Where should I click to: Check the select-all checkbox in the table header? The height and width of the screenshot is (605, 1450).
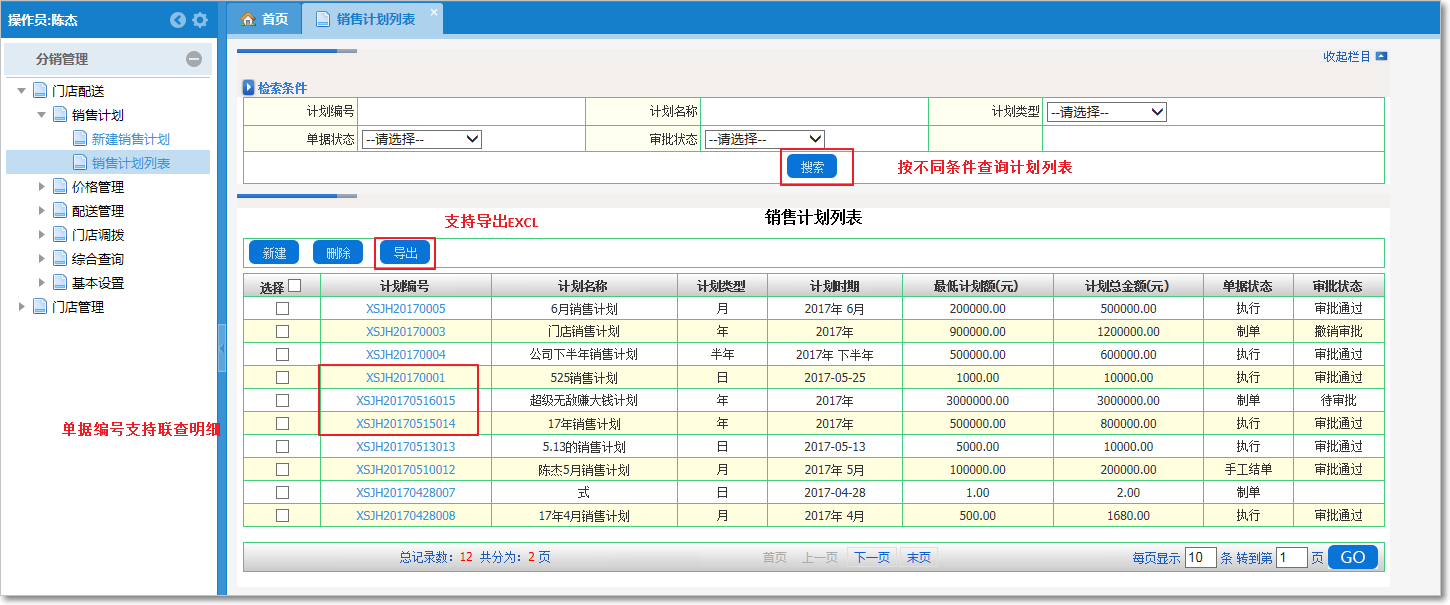[x=294, y=285]
